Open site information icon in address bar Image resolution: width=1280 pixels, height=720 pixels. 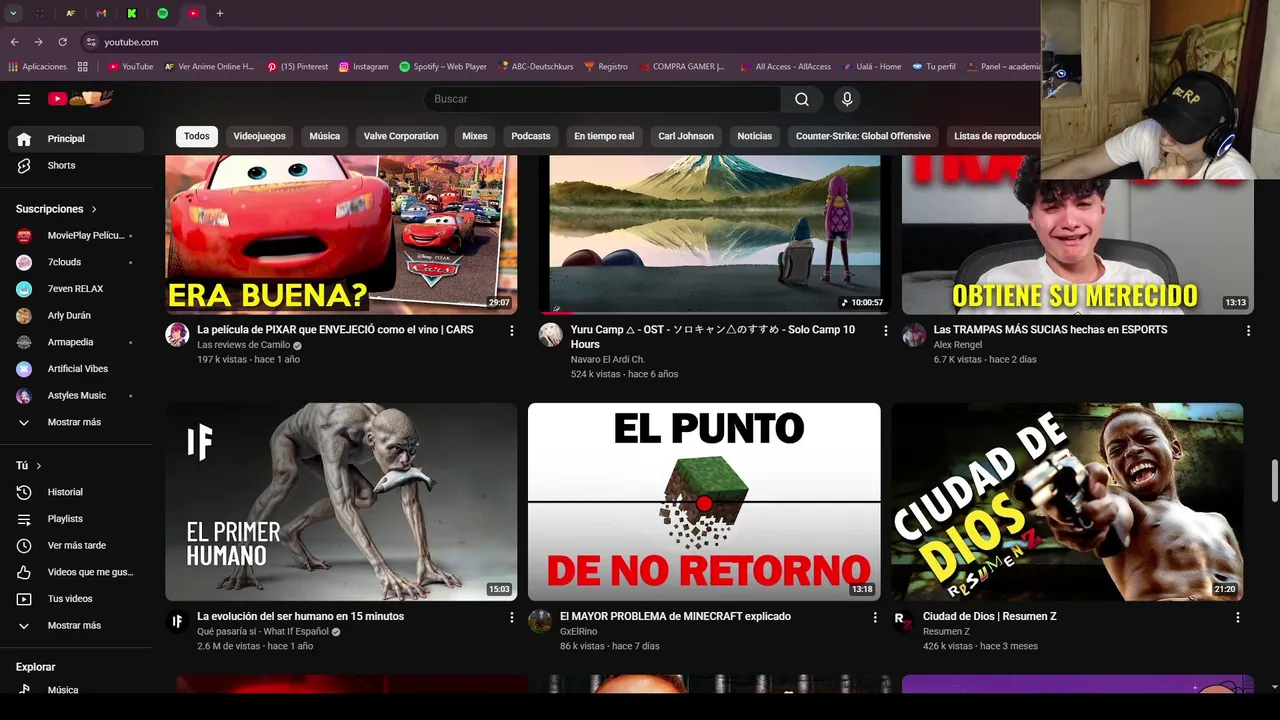pyautogui.click(x=91, y=42)
